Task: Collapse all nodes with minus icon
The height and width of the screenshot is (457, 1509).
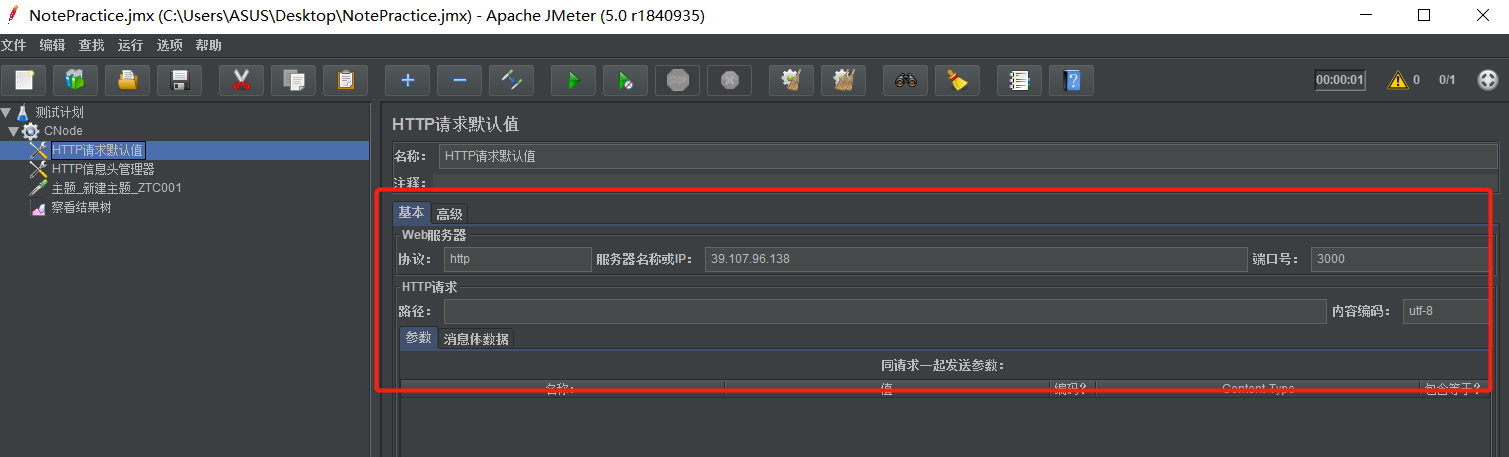Action: tap(459, 80)
